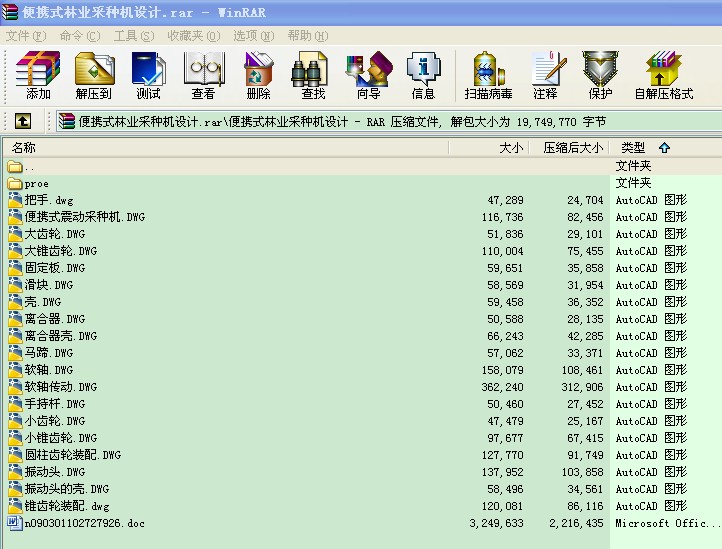This screenshot has height=549, width=722.
Task: Click the 保护 (Protect) archive icon
Action: pyautogui.click(x=600, y=75)
